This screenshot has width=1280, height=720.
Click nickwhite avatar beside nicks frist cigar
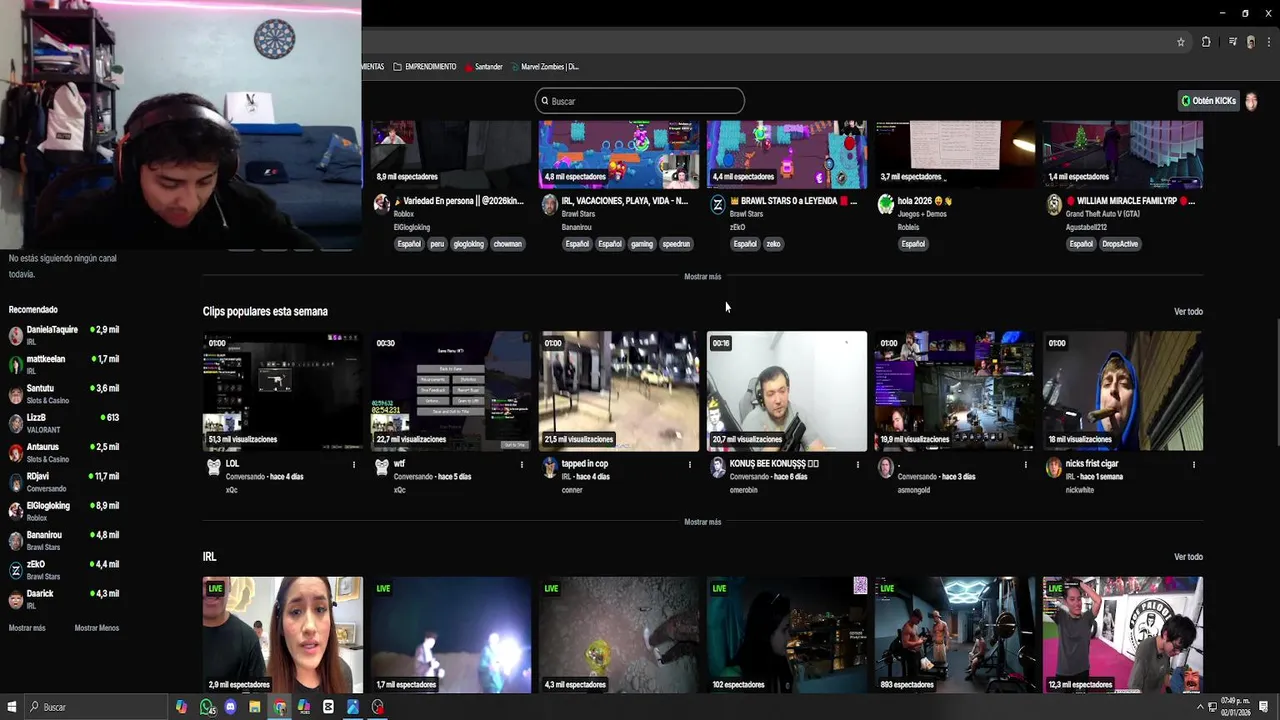[1053, 467]
